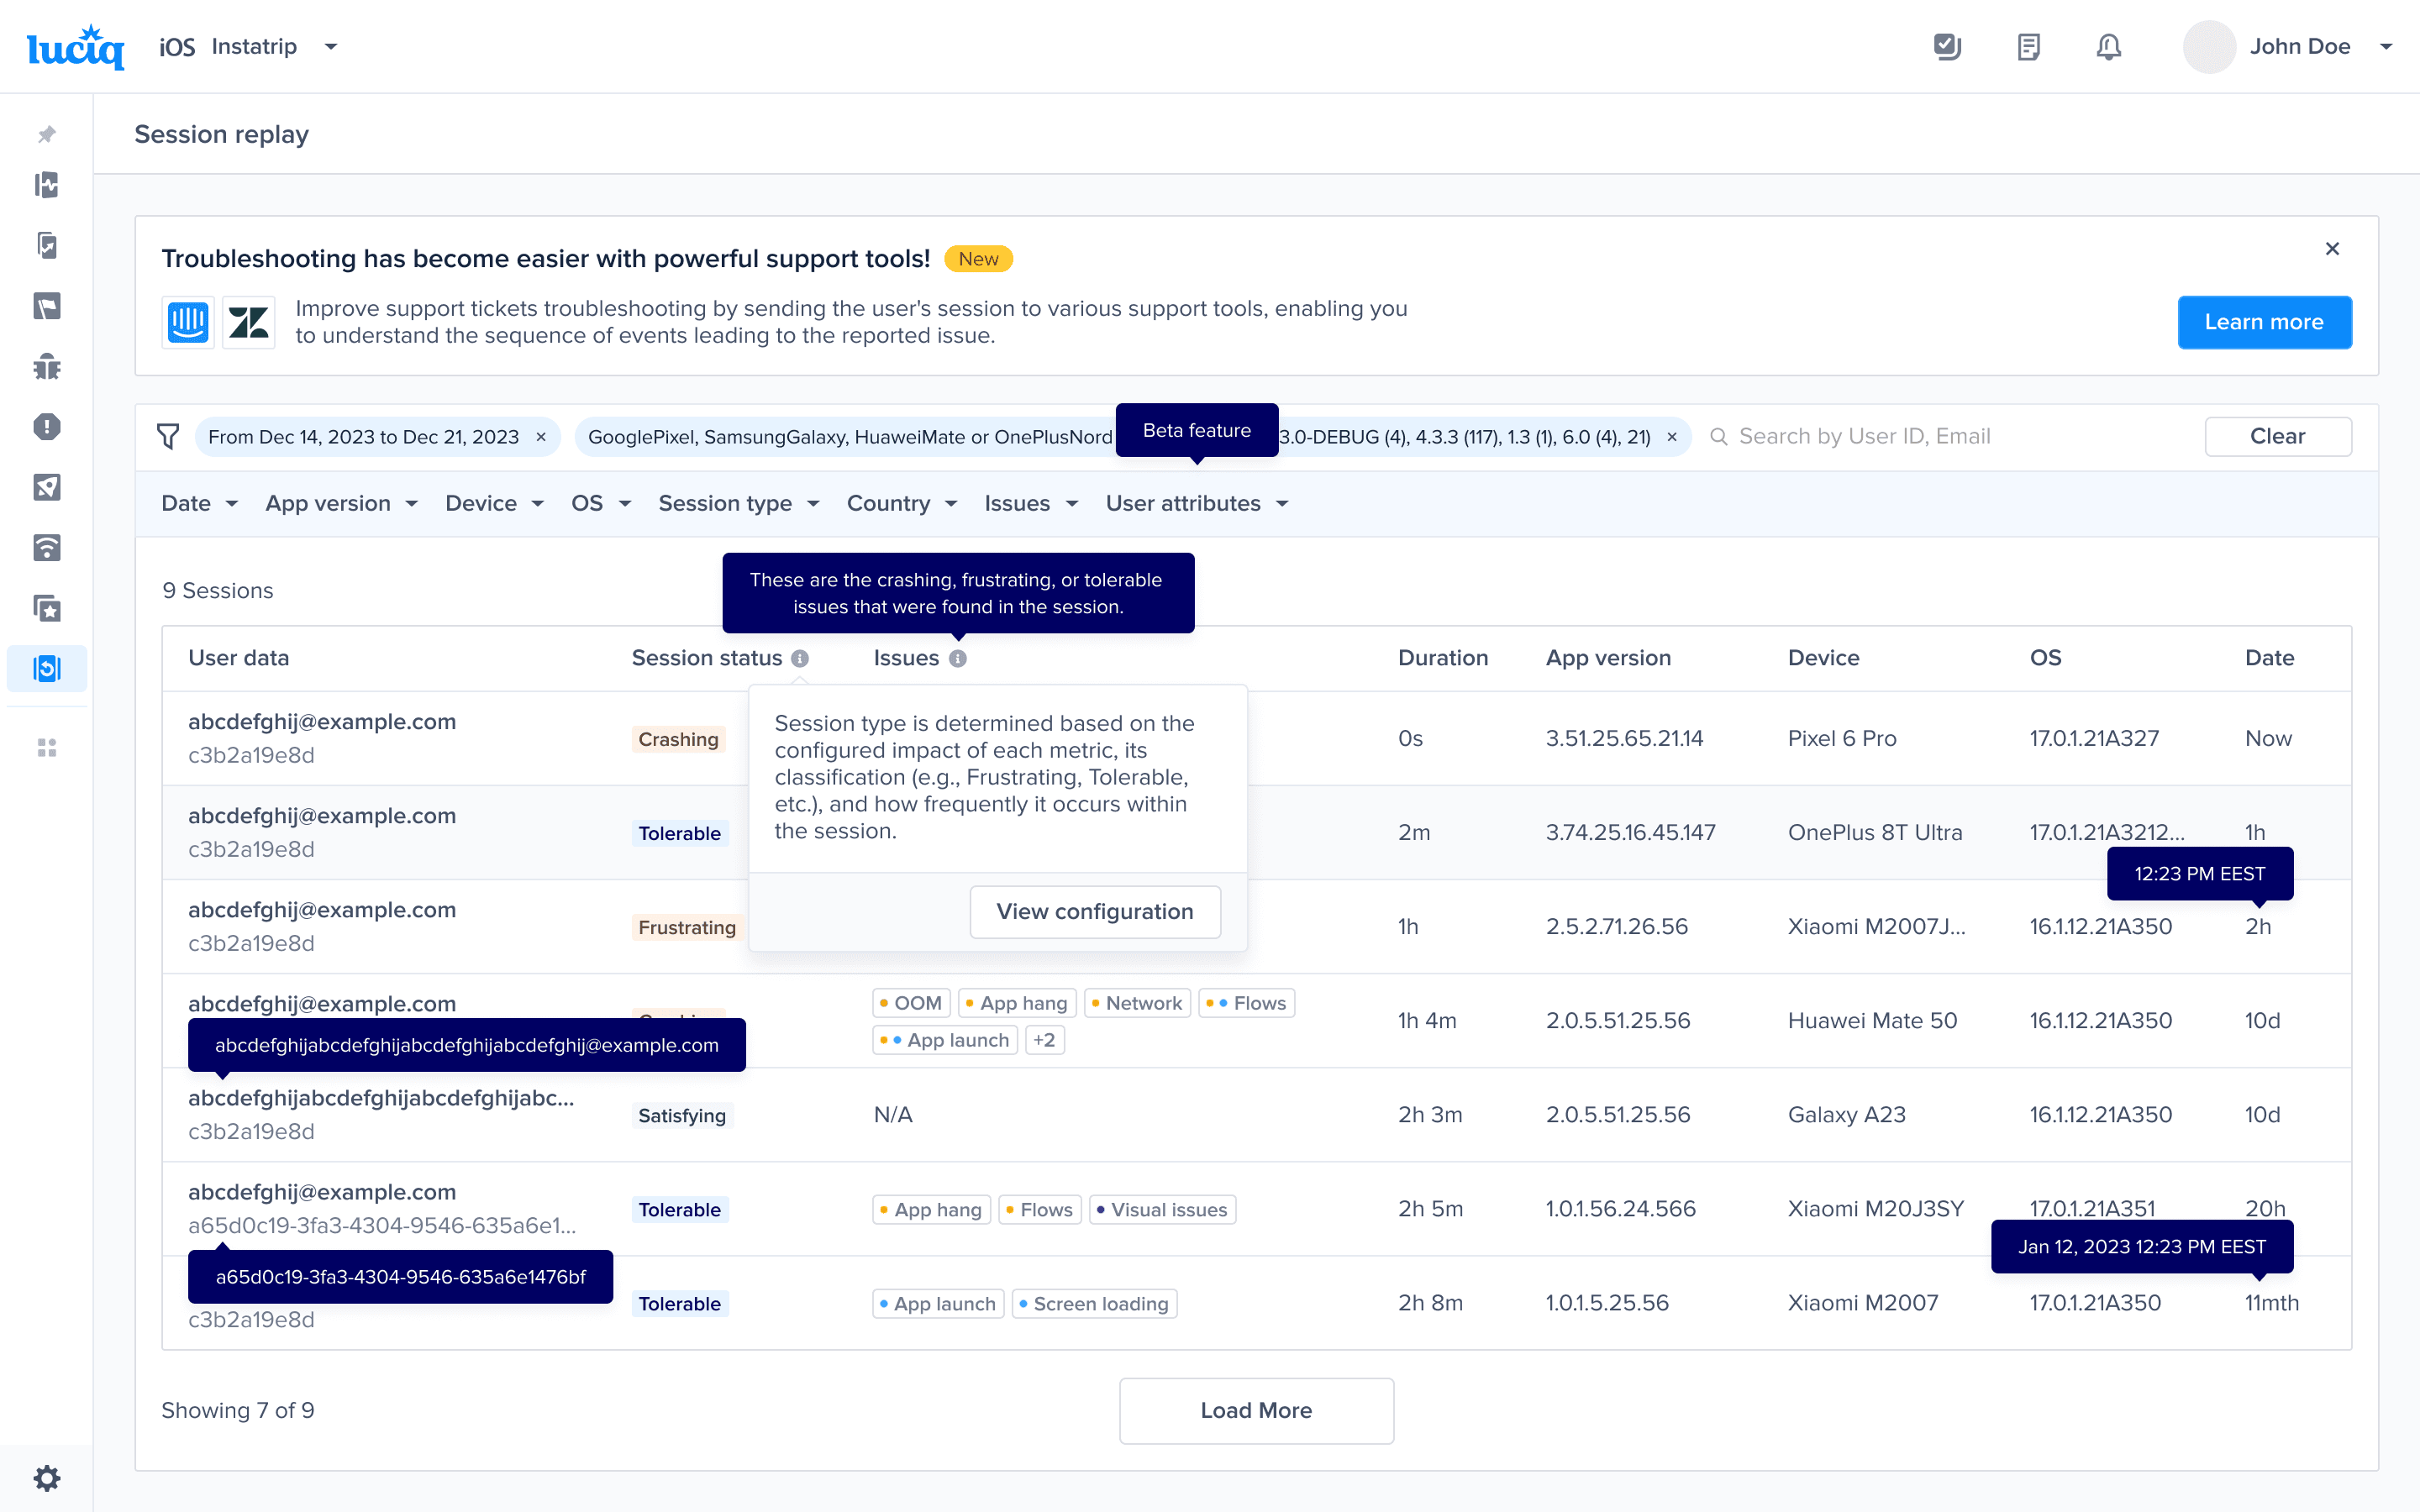Click the search magnifier icon

[1719, 437]
